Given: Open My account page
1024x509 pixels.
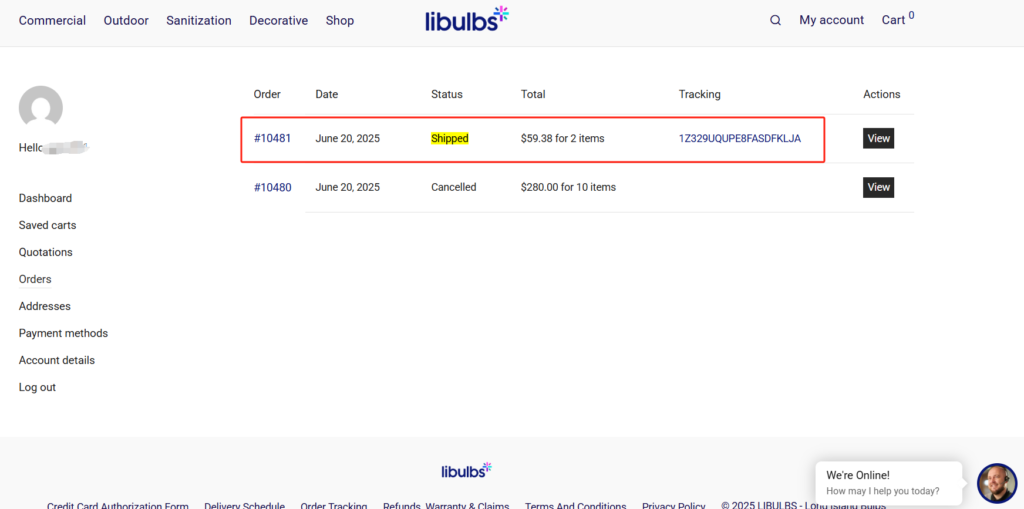Looking at the screenshot, I should pyautogui.click(x=831, y=20).
